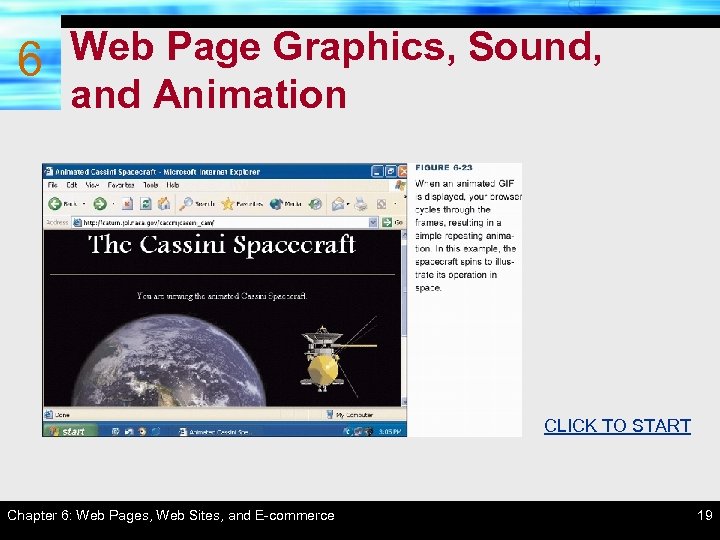Click the footer 'Chapter 6: Web Pages' text

[x=171, y=515]
